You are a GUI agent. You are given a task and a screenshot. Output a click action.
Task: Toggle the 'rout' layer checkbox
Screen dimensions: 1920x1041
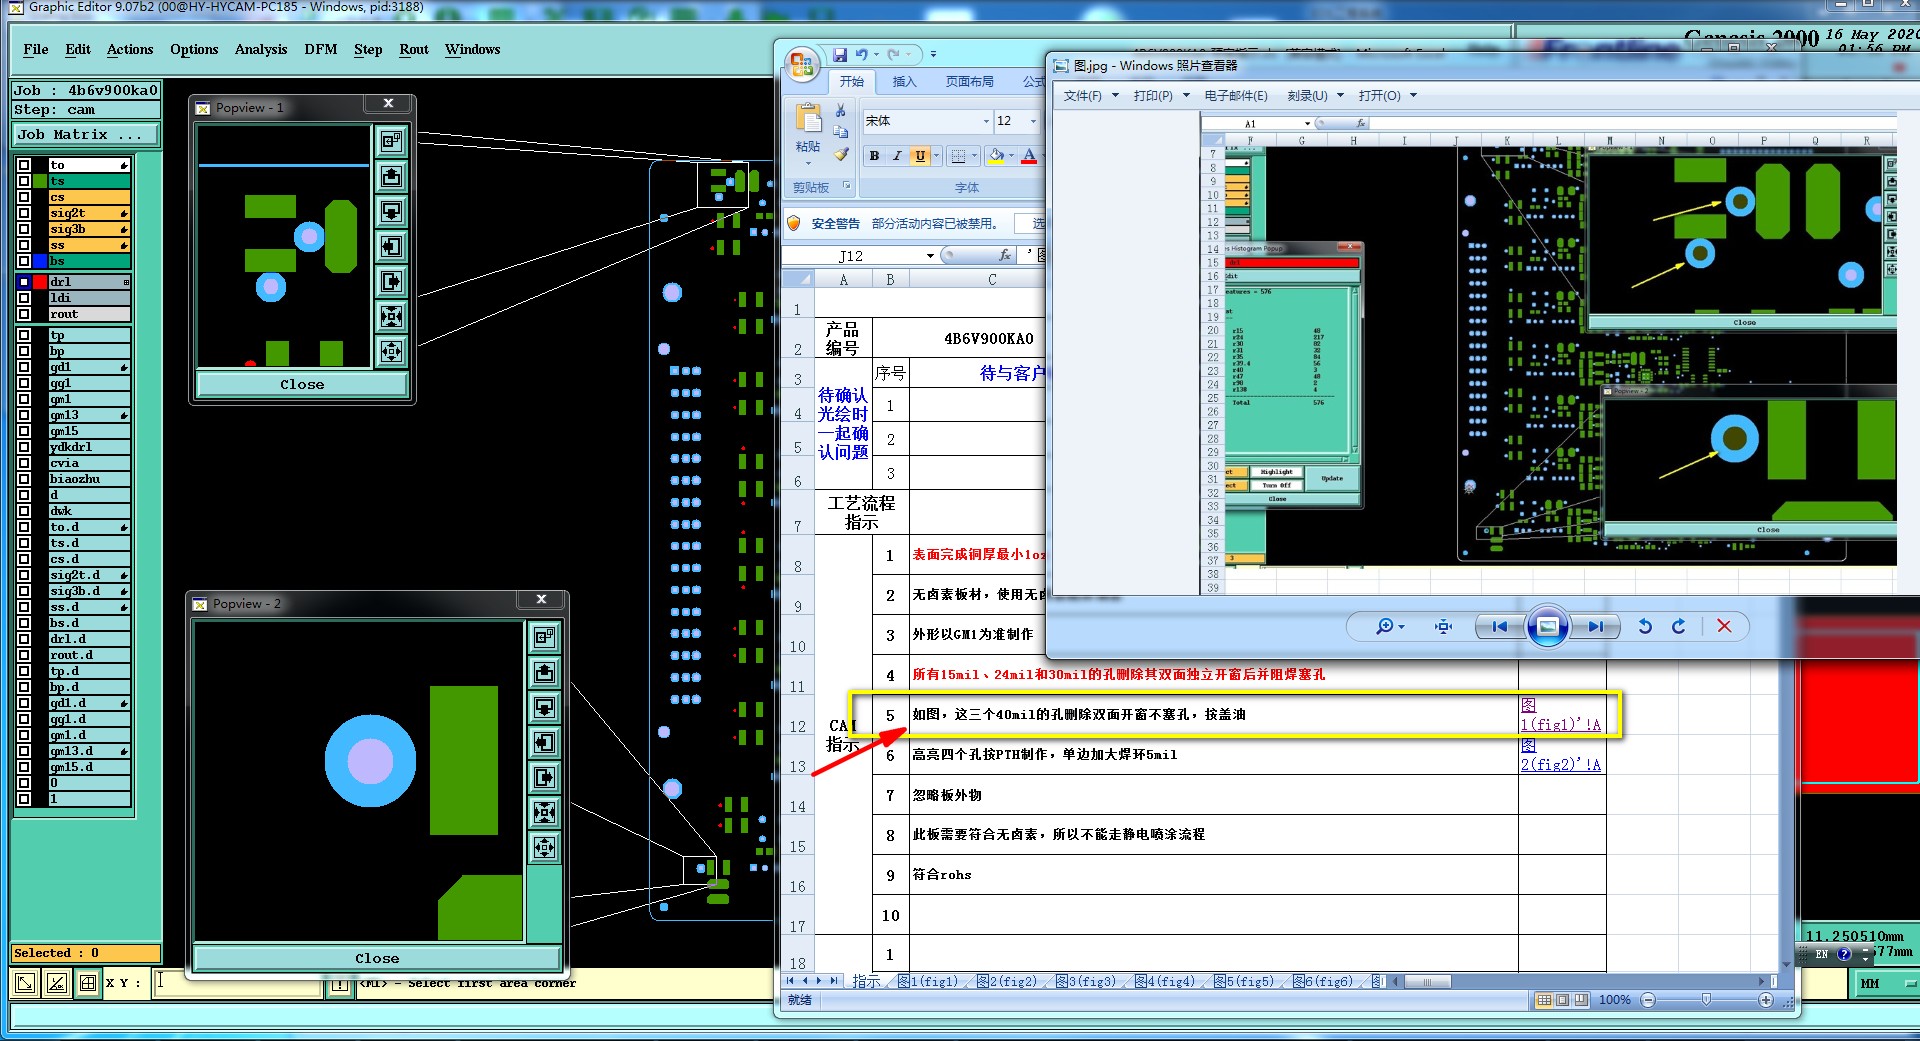coord(23,314)
